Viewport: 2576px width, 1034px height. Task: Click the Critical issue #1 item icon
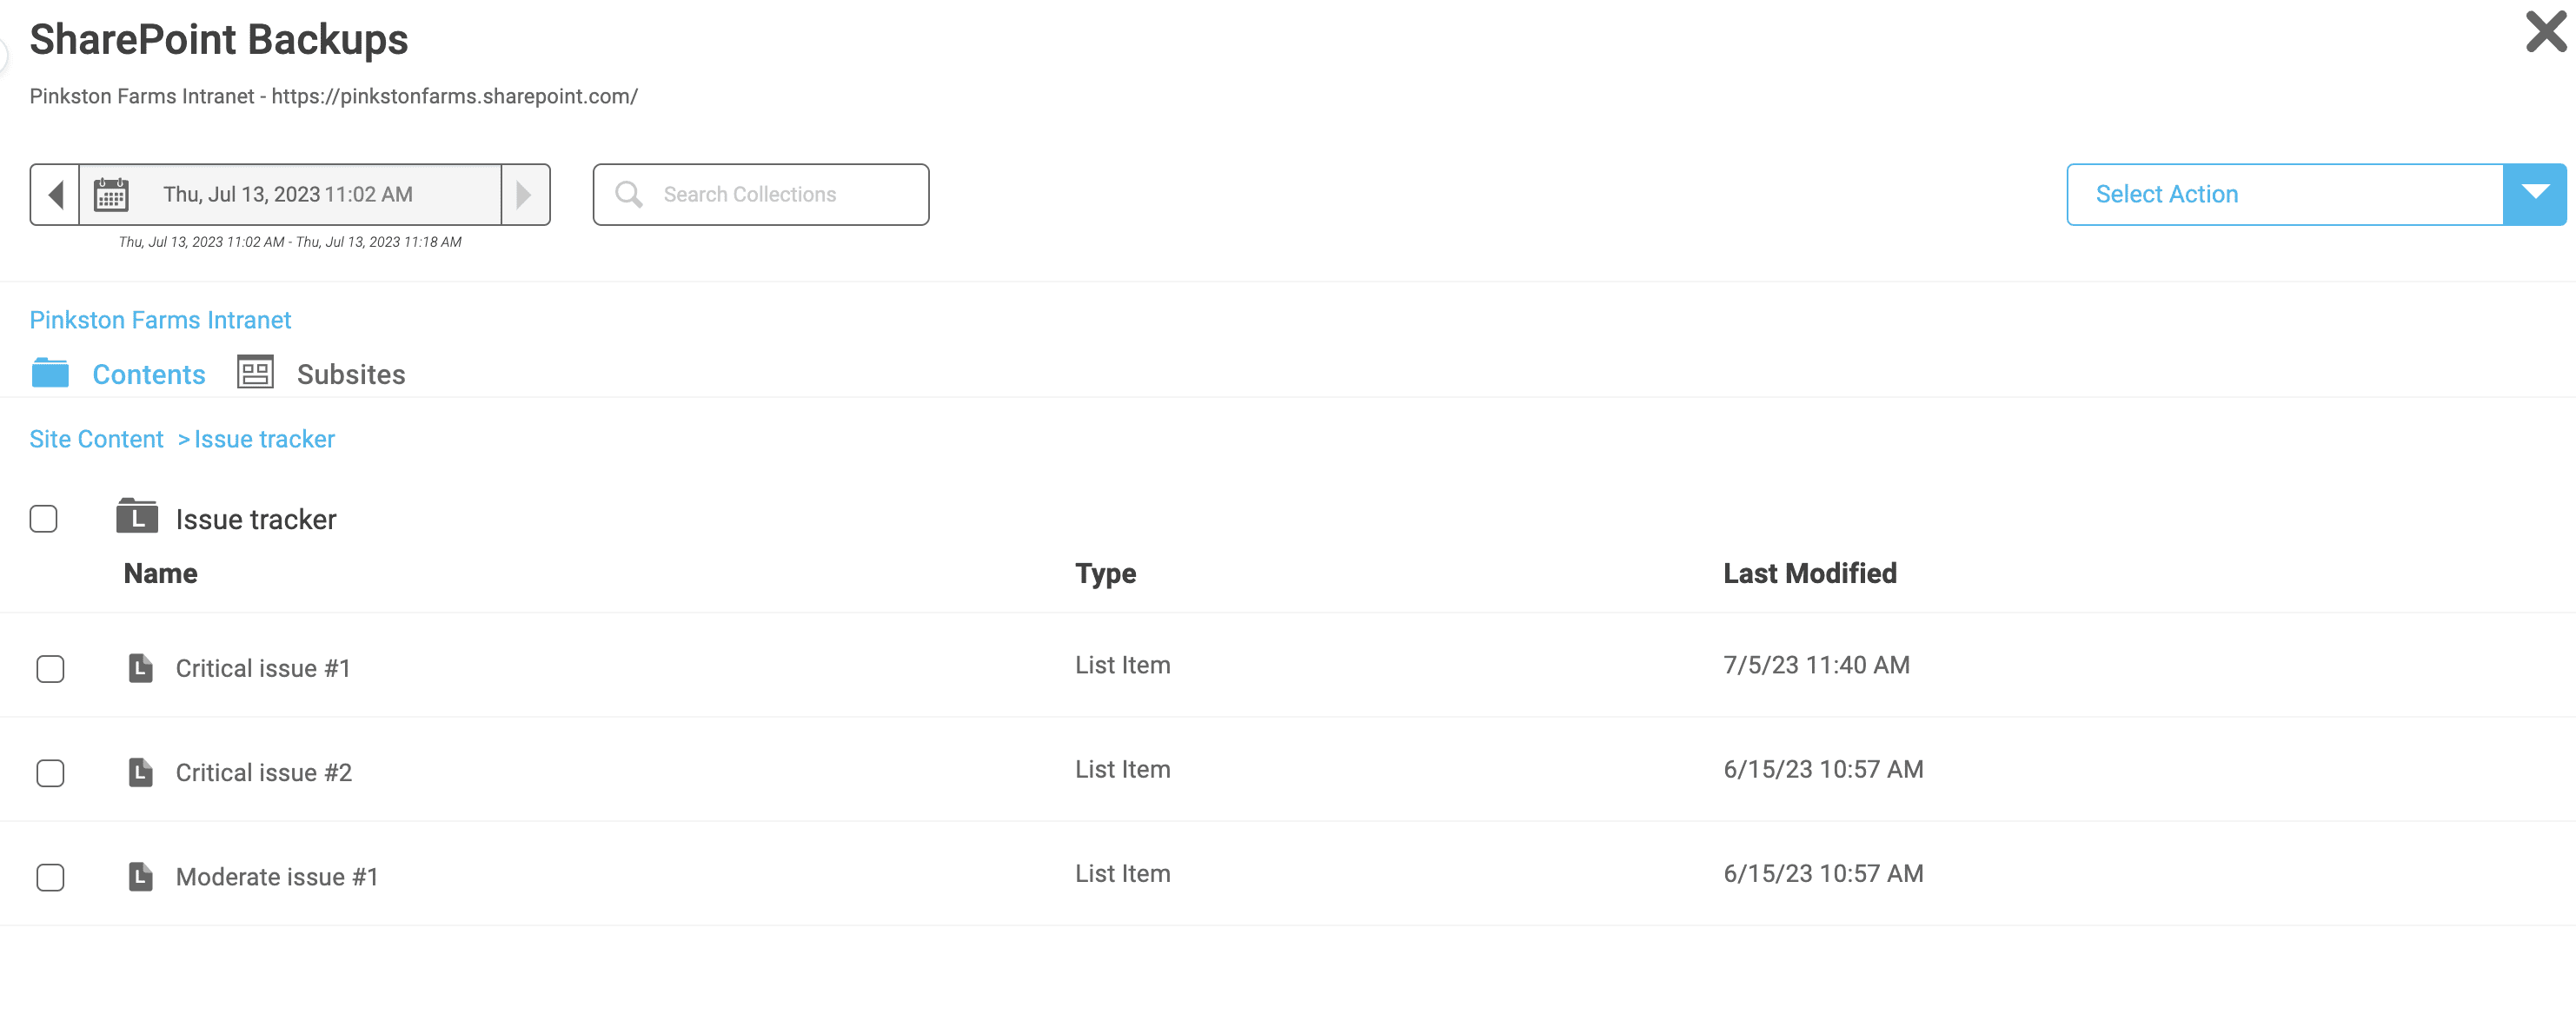point(141,668)
